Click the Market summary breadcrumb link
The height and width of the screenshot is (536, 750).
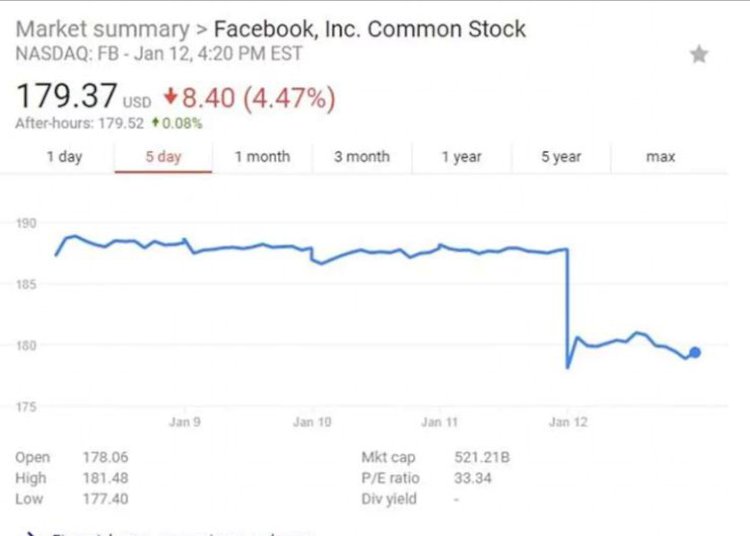pos(101,28)
